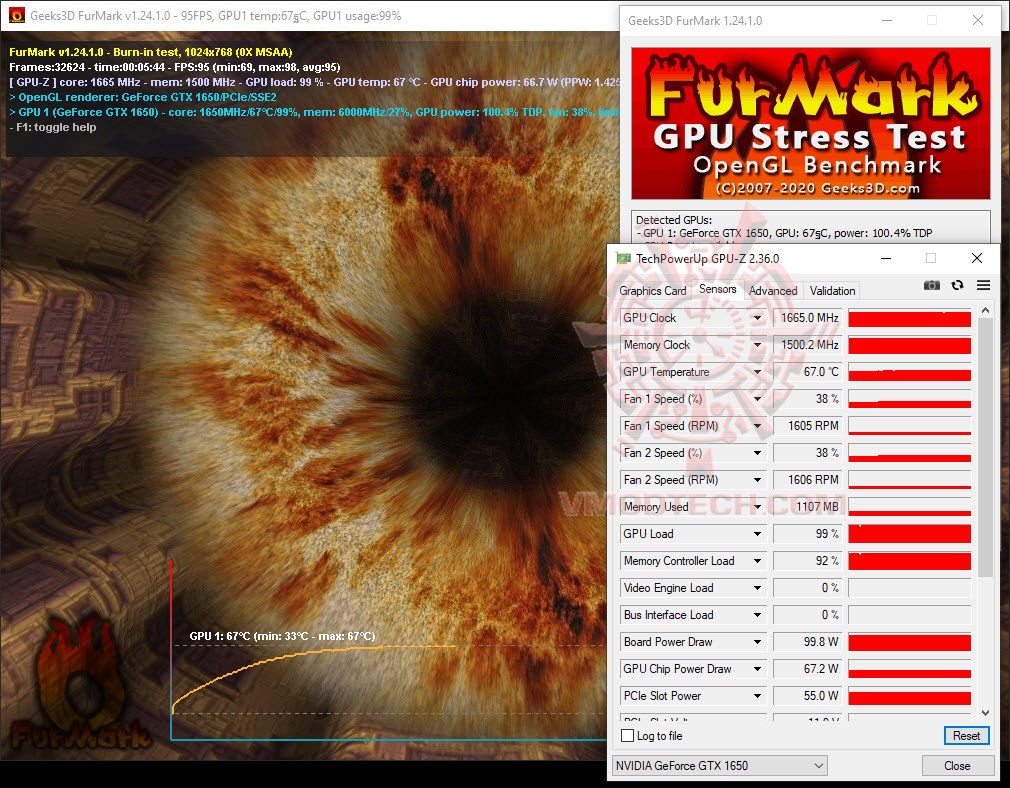The image size is (1010, 788).
Task: Open the Fan 1 Speed (RPM) dropdown
Action: [x=758, y=425]
